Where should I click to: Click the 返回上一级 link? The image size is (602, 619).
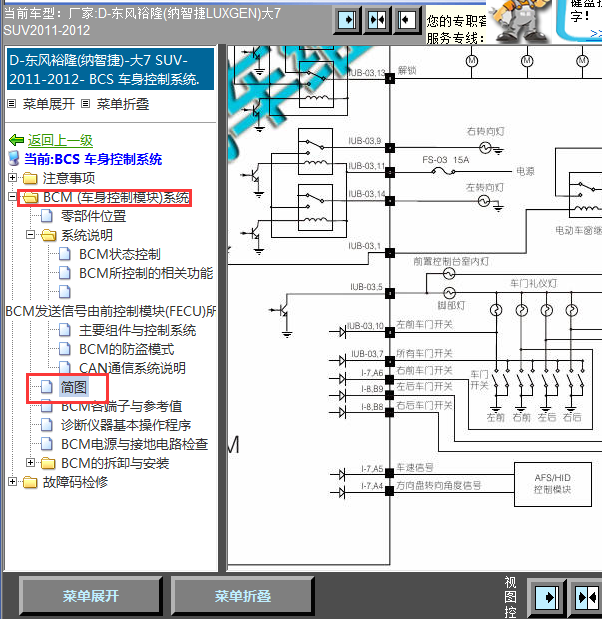pos(60,140)
